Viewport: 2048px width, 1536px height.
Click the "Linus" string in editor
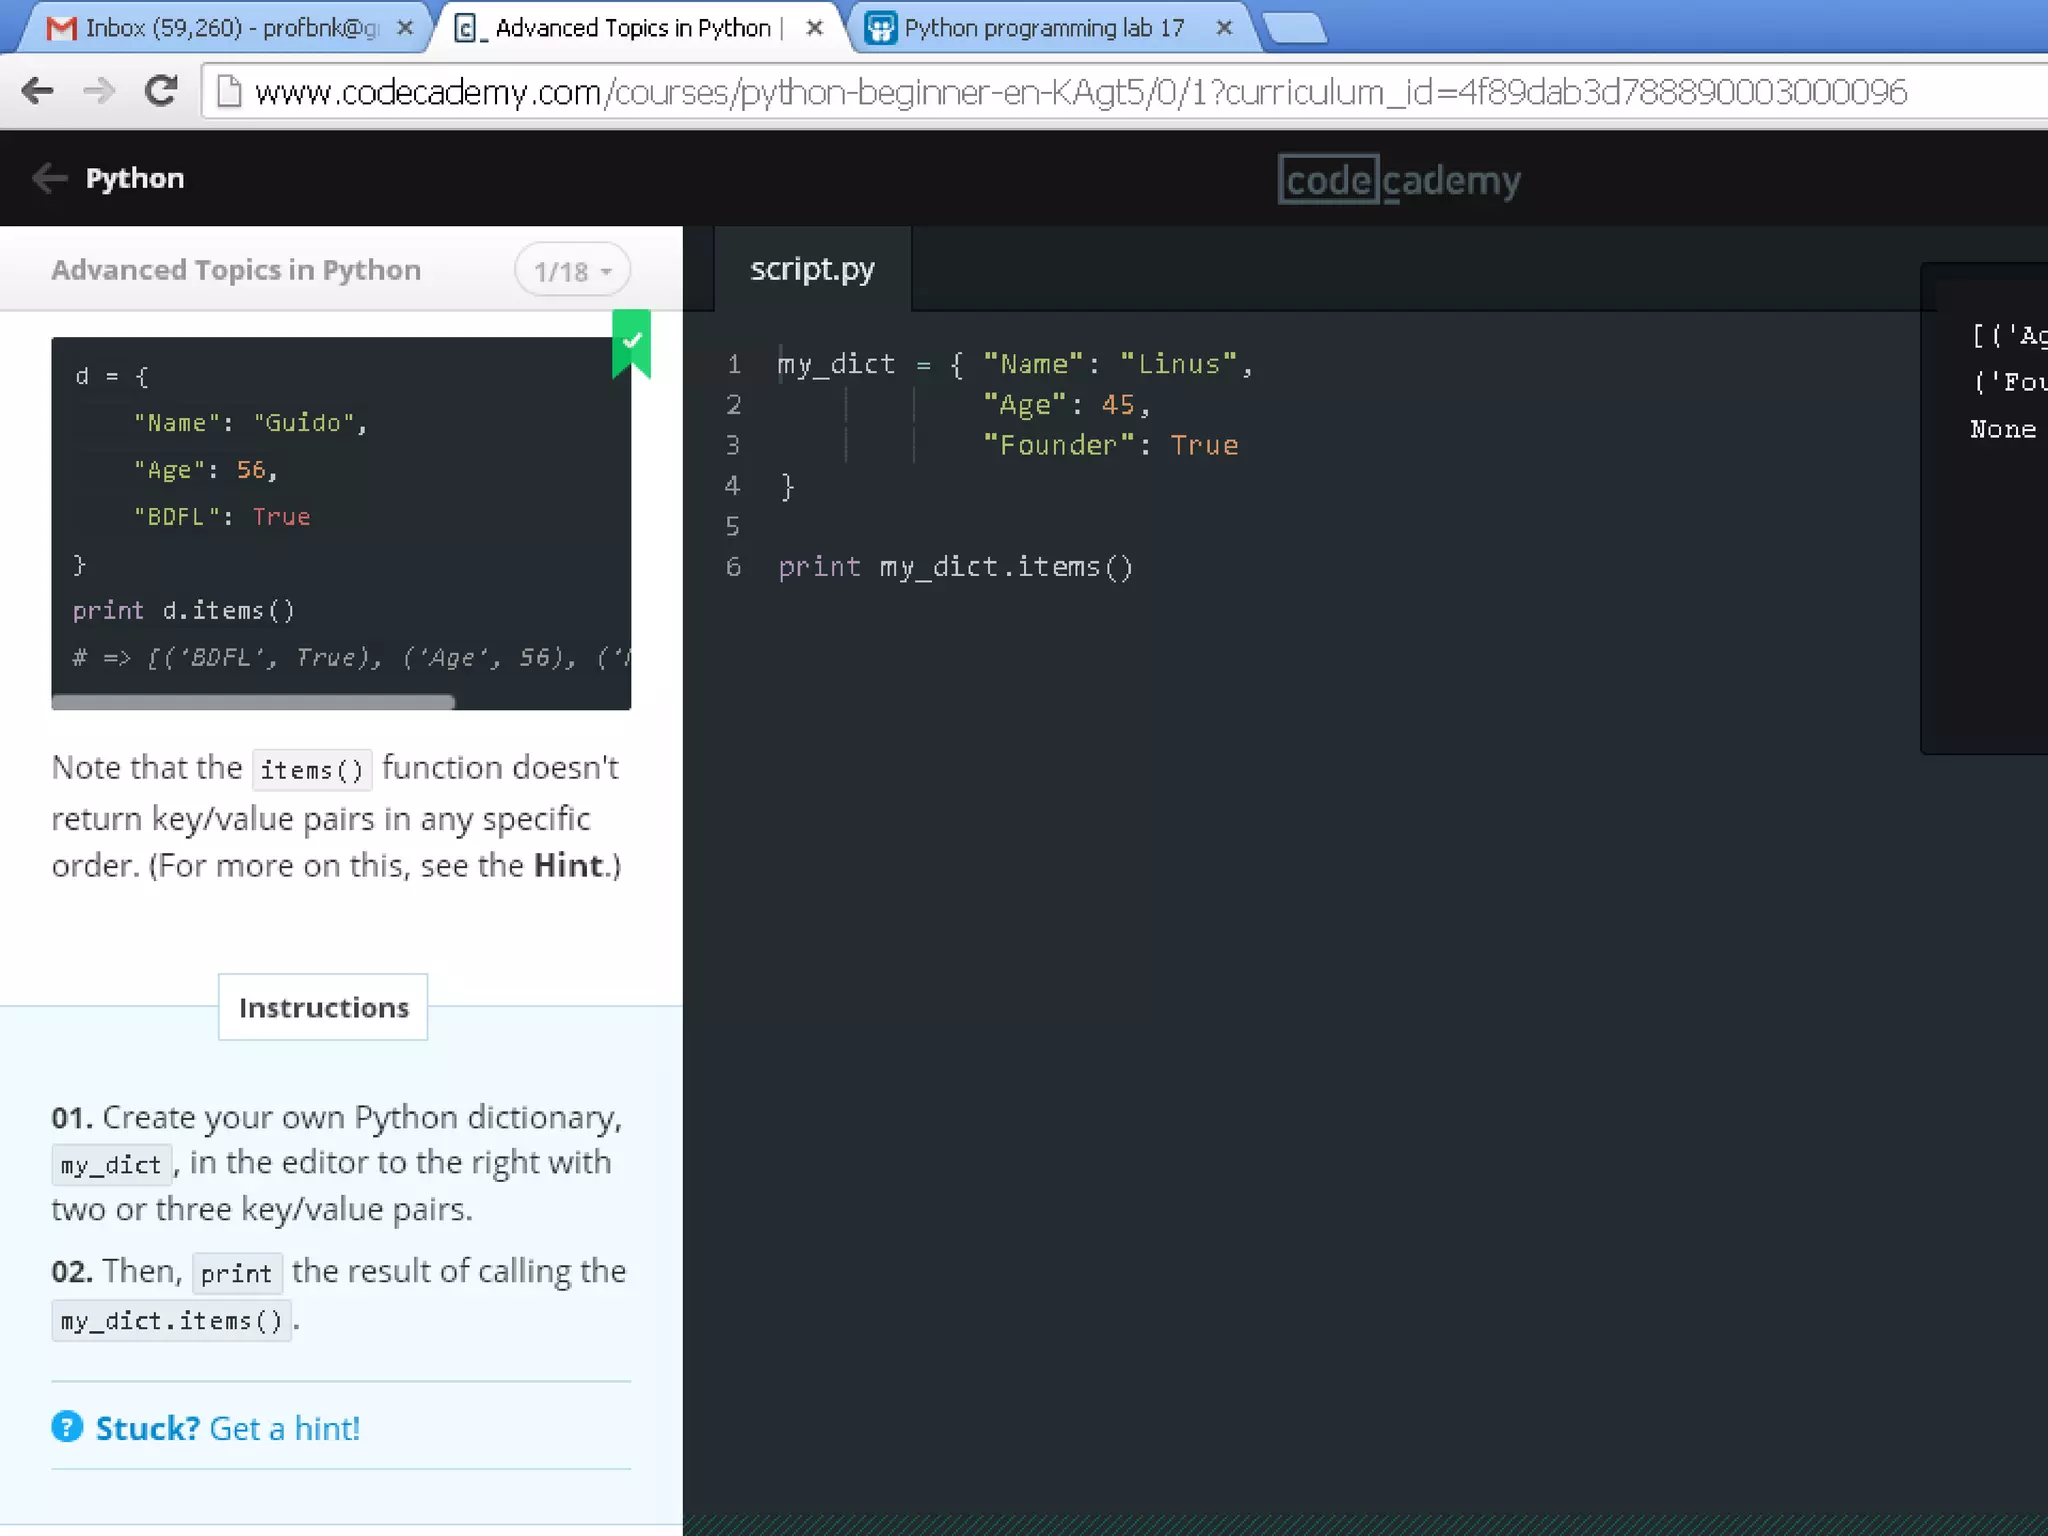click(x=1179, y=364)
